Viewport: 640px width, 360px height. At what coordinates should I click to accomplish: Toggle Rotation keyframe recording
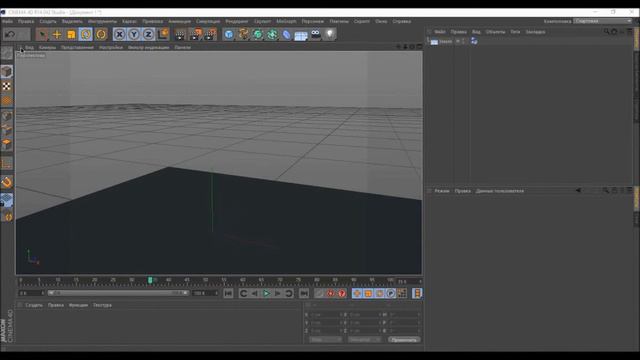(x=379, y=293)
